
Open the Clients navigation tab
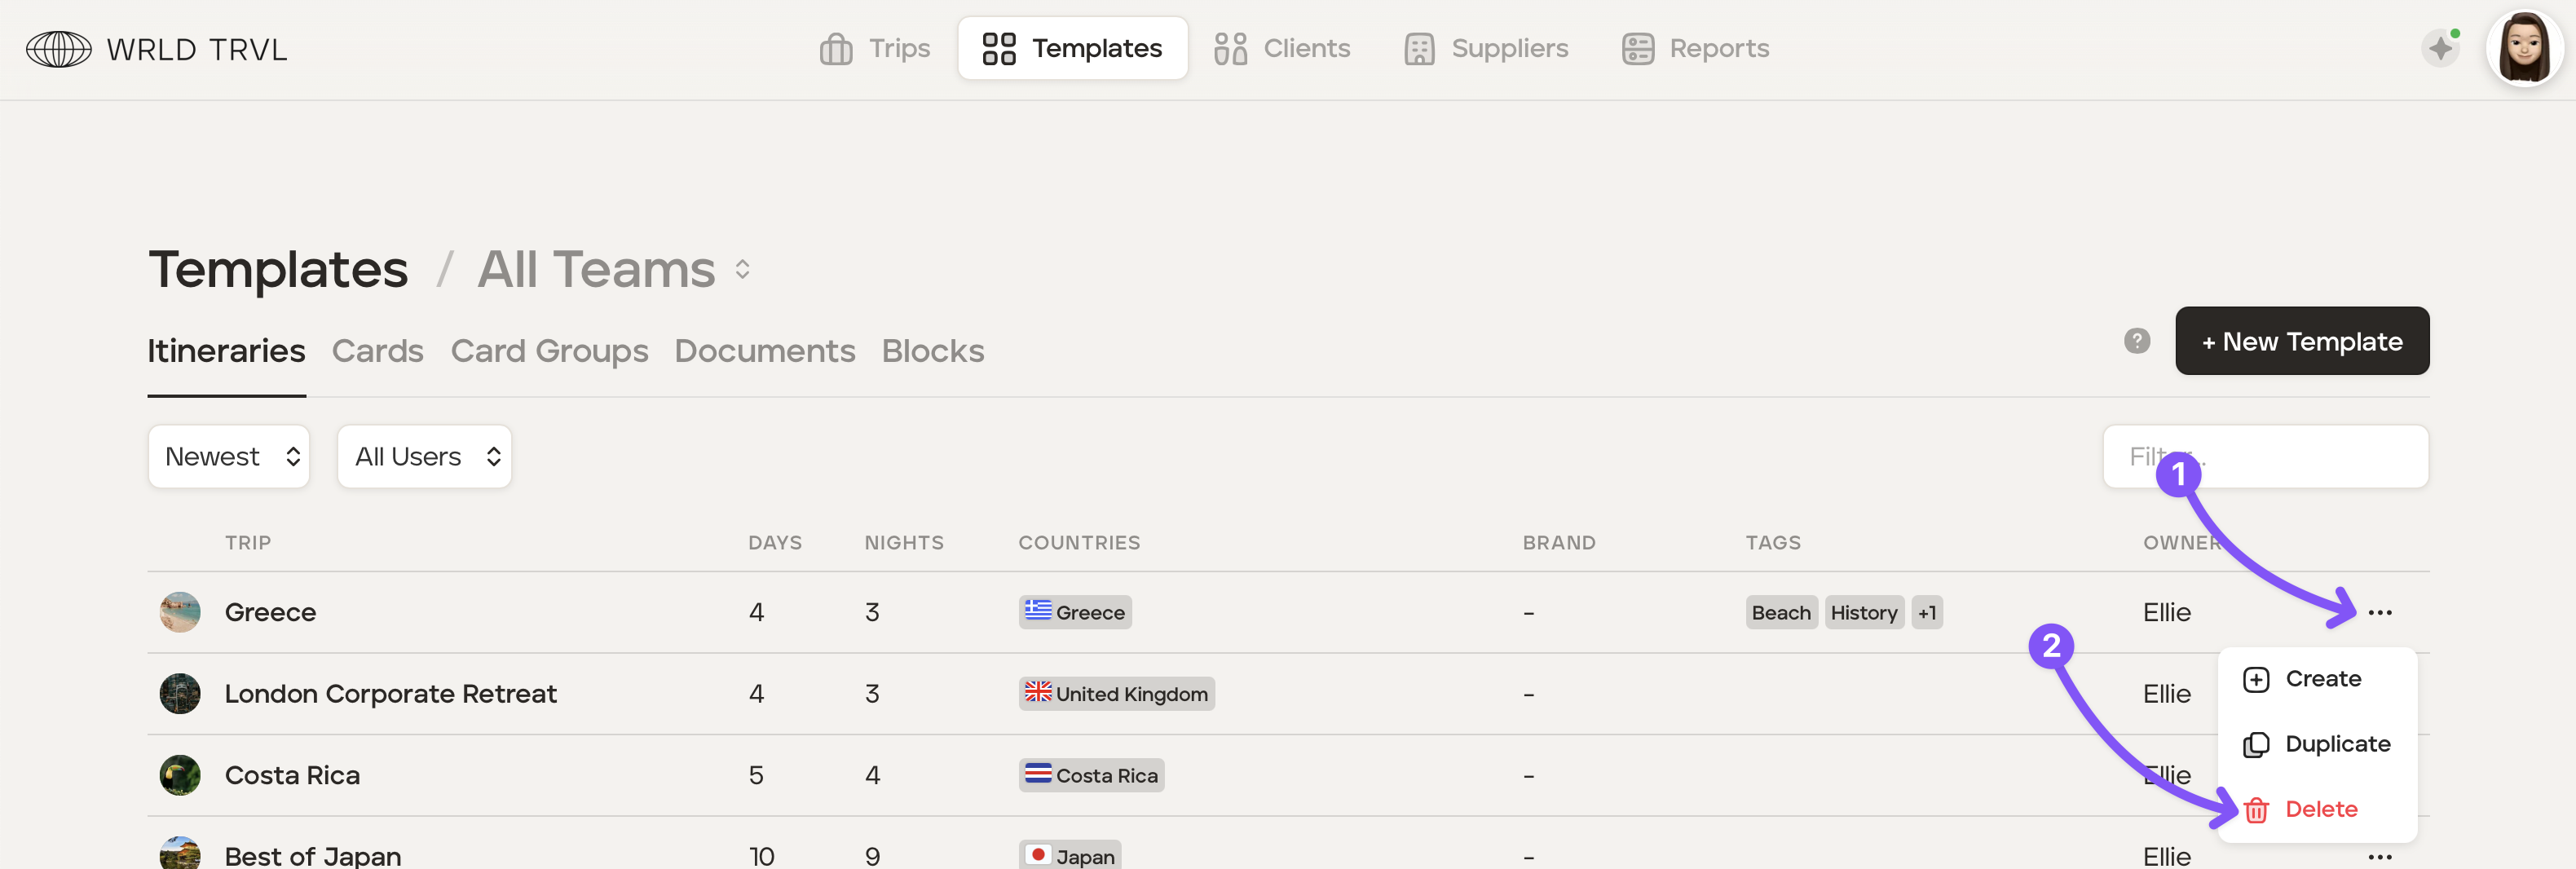[x=1282, y=48]
